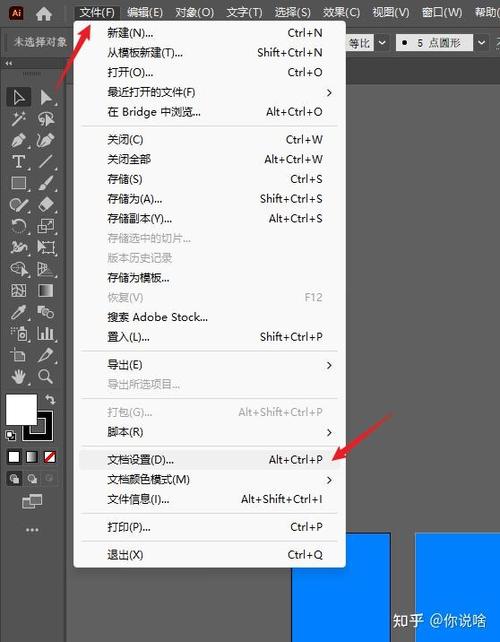Select the Width/Warp tool
The image size is (500, 642).
[18, 247]
